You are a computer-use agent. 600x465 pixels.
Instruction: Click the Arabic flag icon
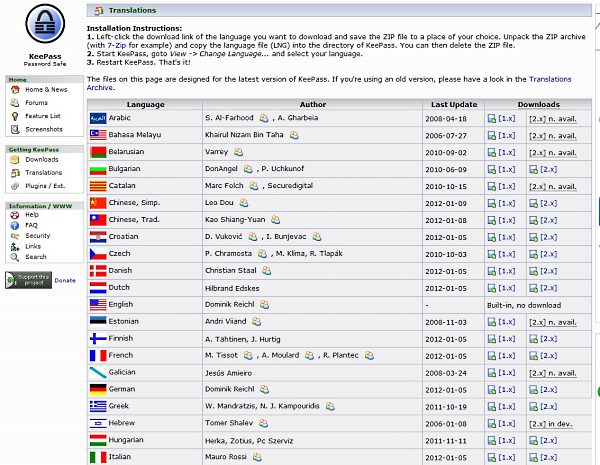coord(98,118)
